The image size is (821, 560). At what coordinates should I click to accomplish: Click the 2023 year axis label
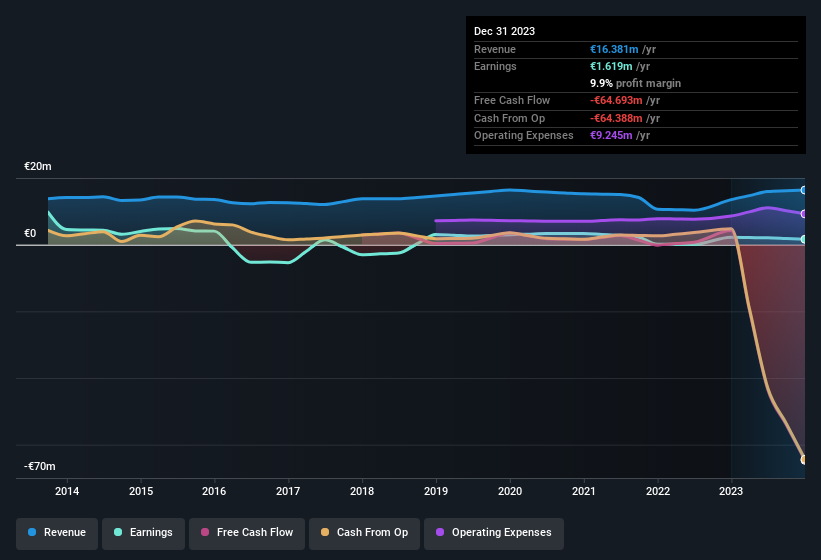tap(731, 491)
